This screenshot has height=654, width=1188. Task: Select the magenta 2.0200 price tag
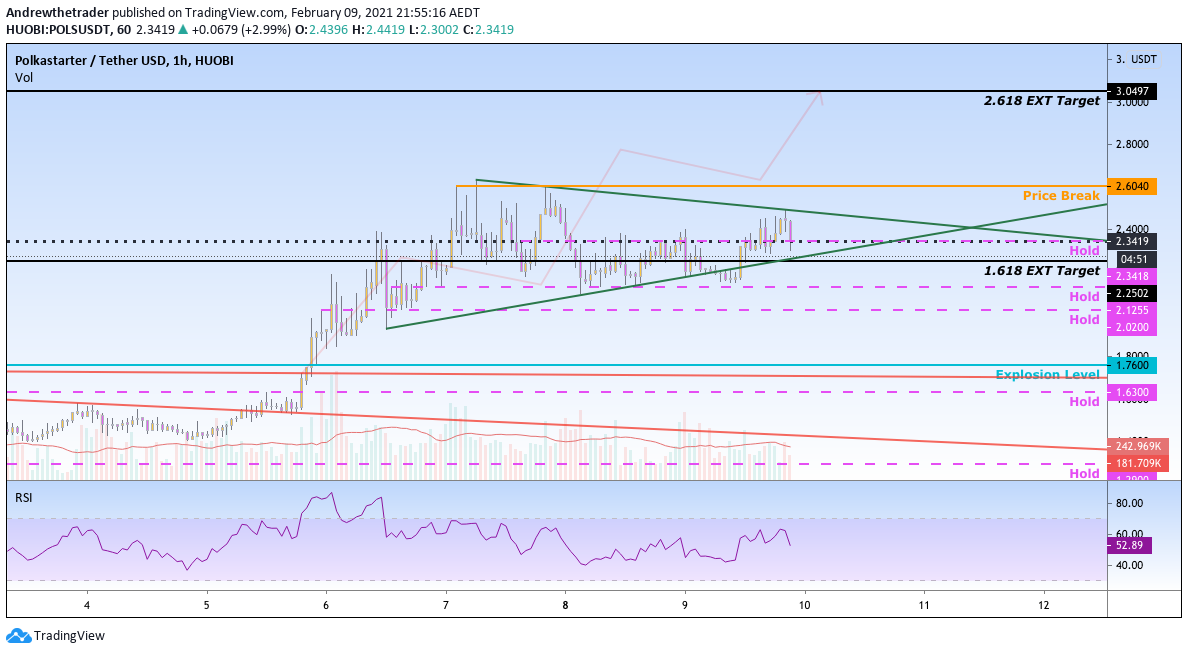[x=1132, y=327]
